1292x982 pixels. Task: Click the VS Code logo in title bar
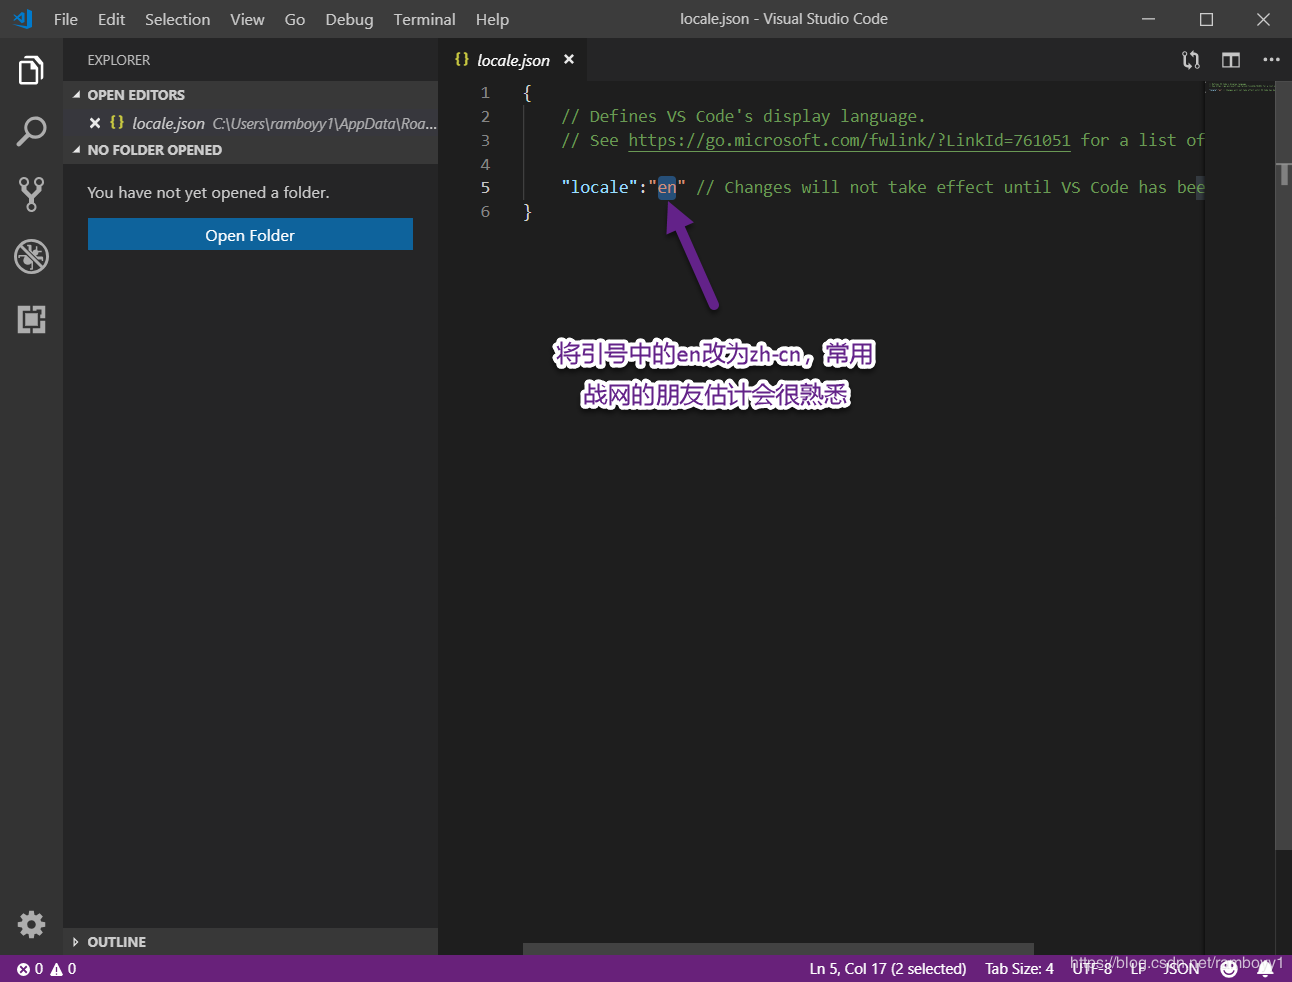[x=23, y=19]
